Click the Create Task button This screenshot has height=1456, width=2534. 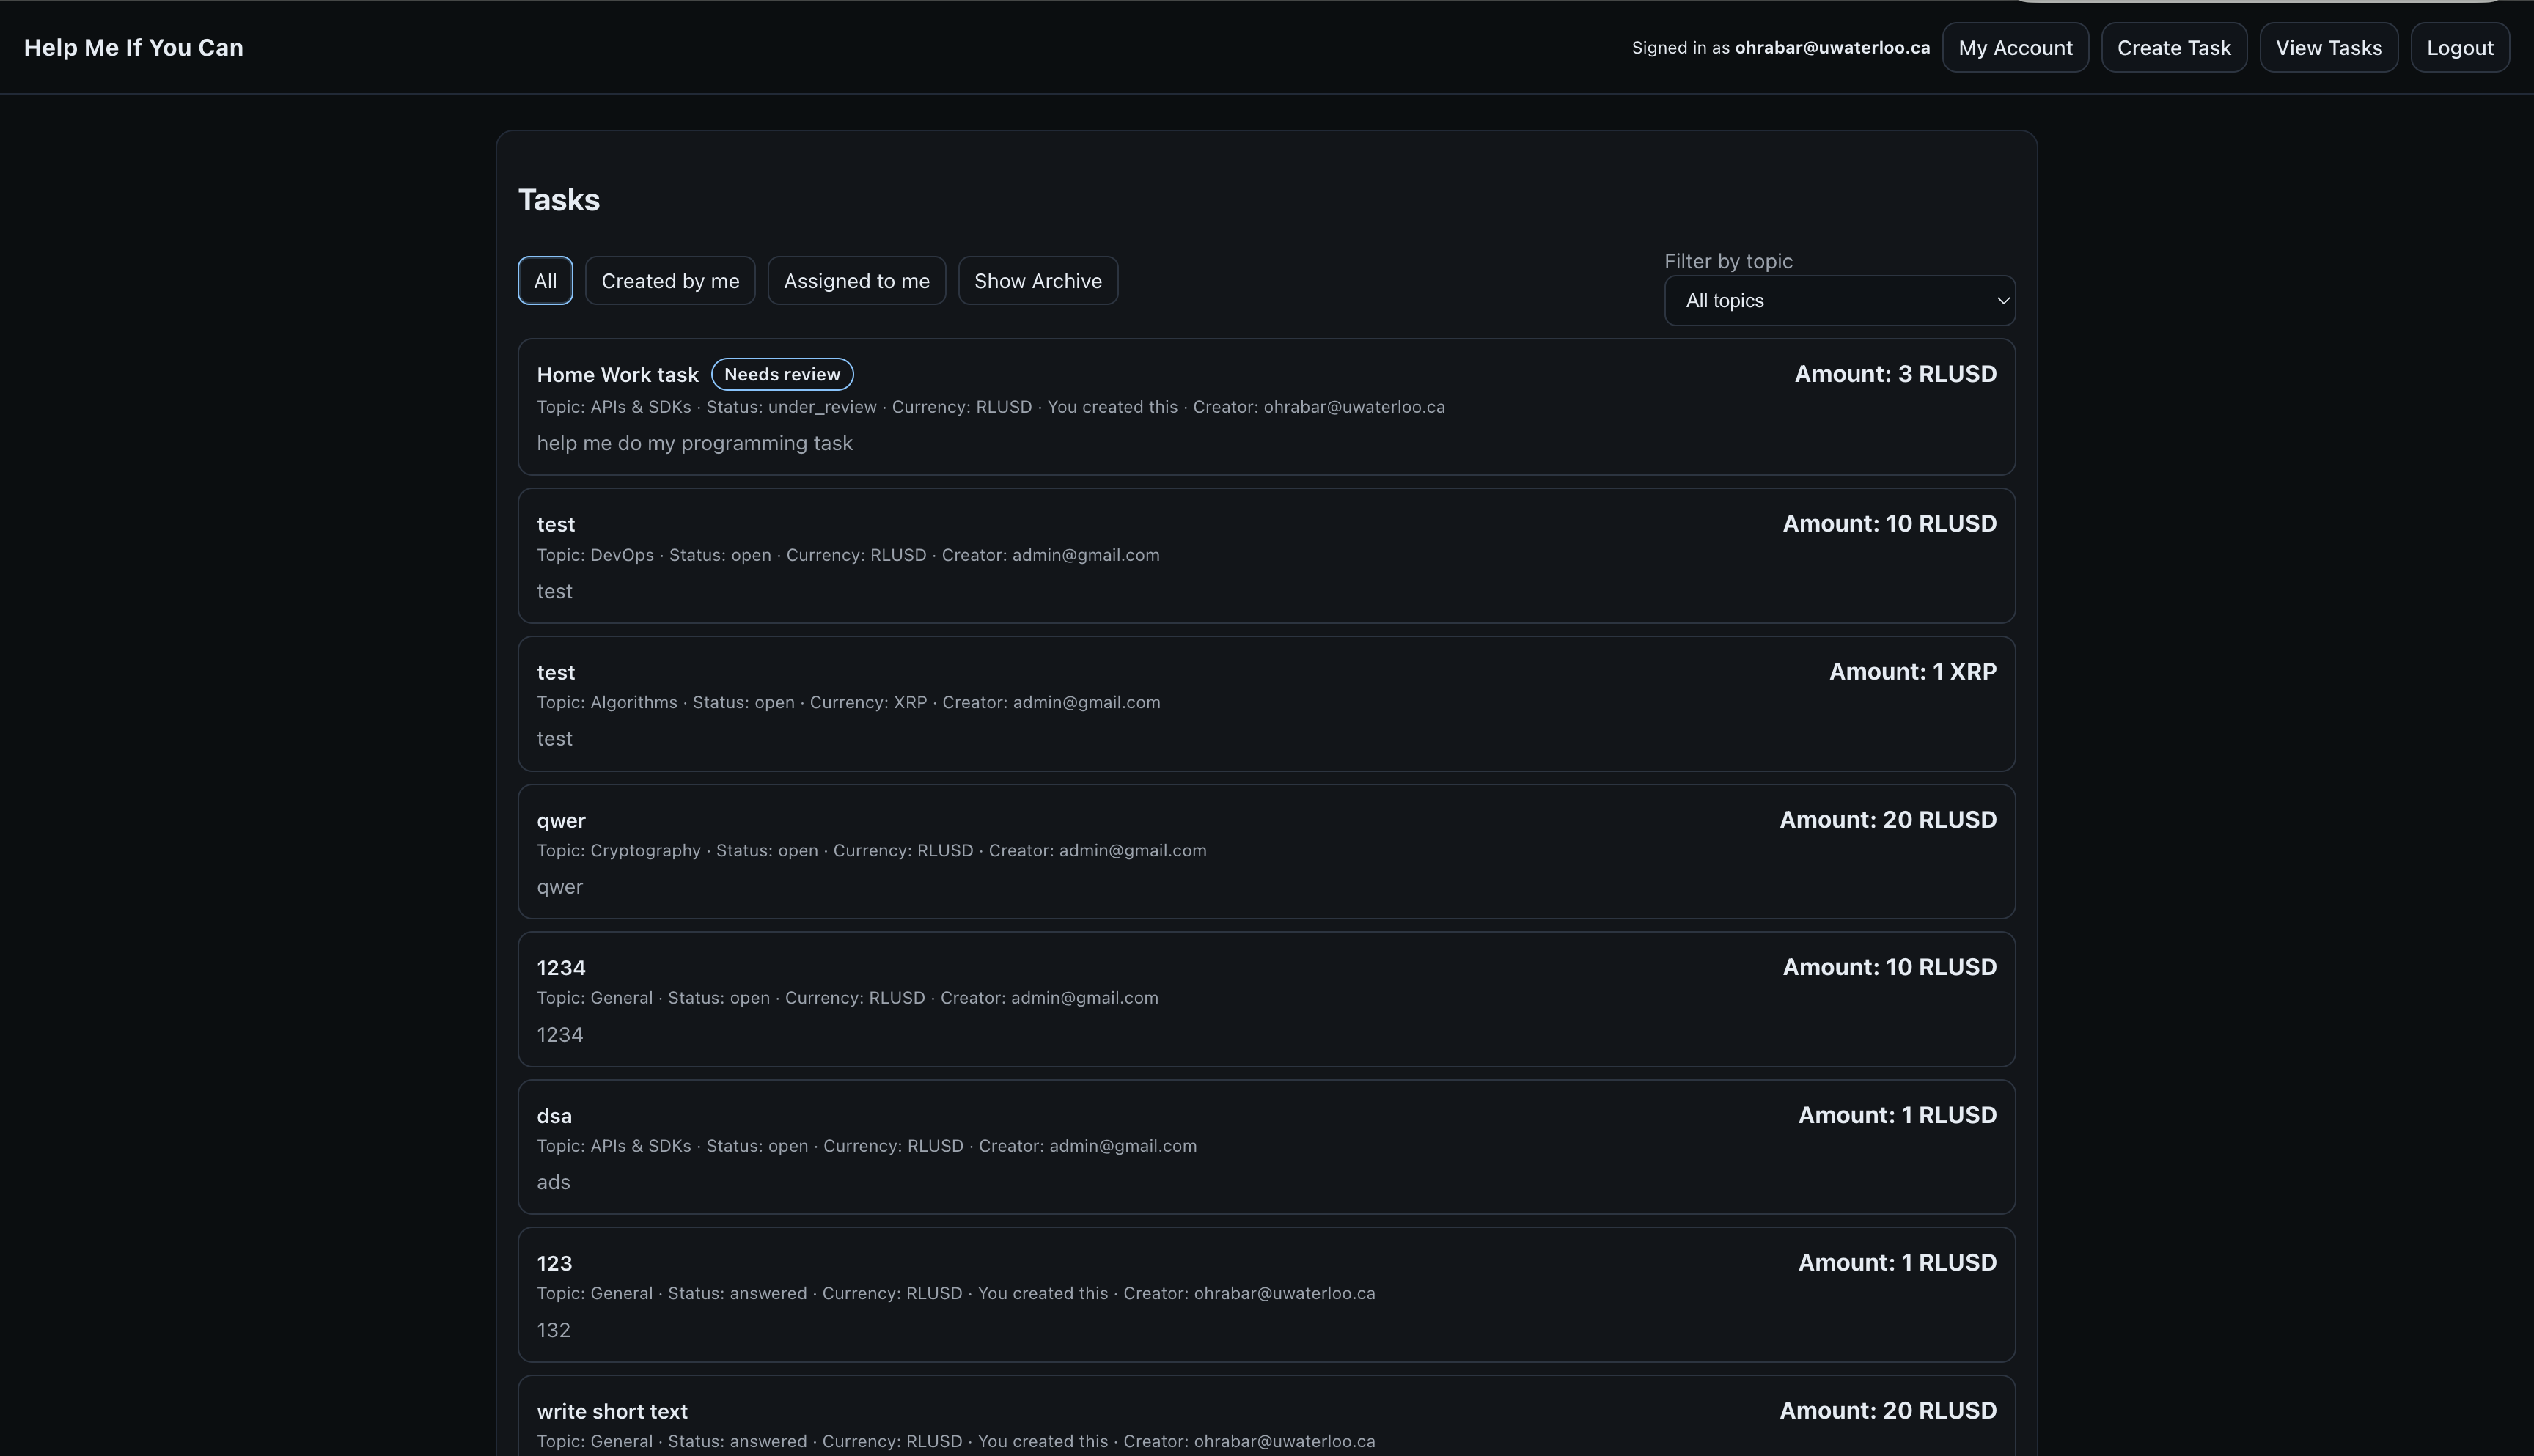(x=2173, y=48)
